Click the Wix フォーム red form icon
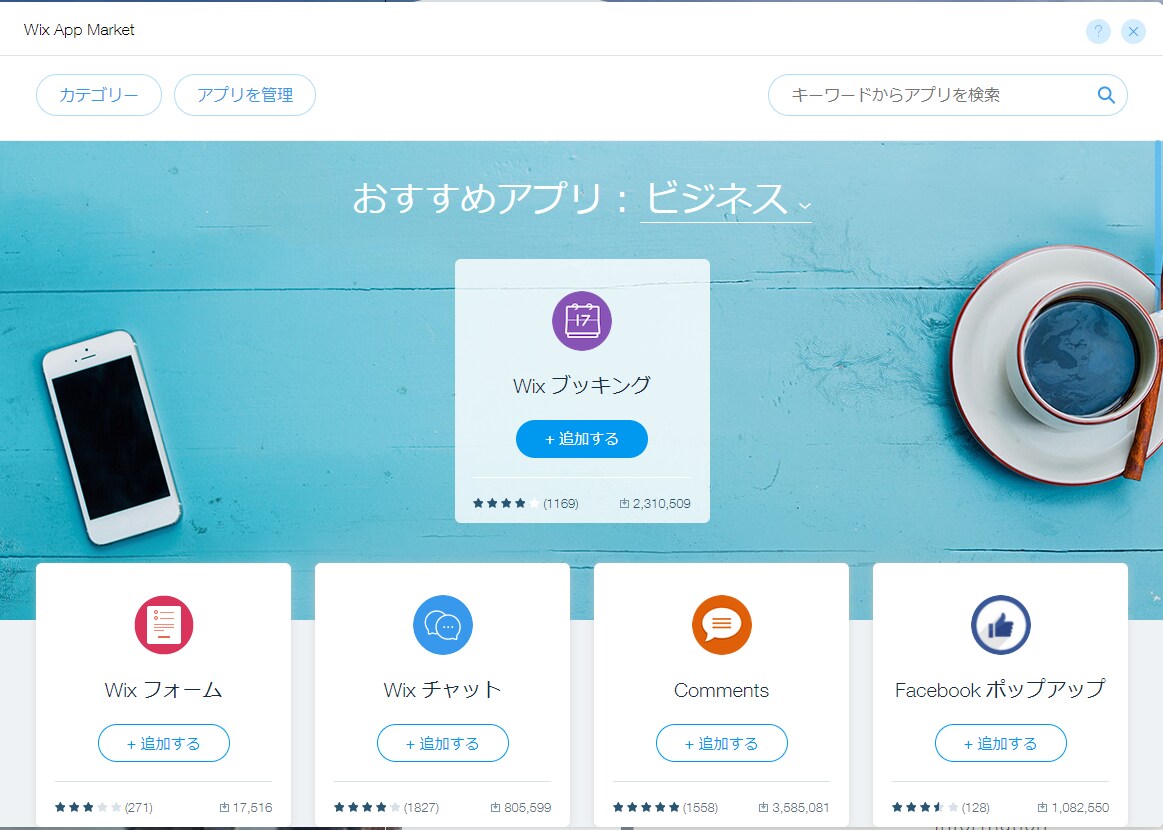This screenshot has height=830, width=1163. coord(164,625)
